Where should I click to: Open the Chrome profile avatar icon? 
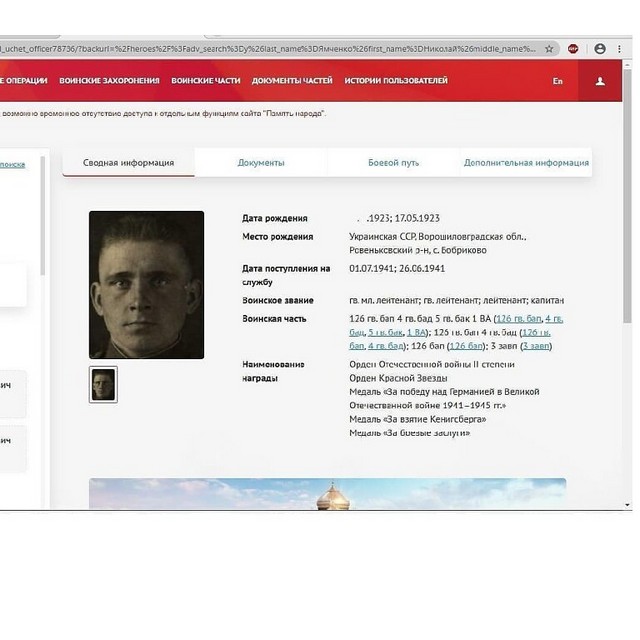click(x=600, y=49)
